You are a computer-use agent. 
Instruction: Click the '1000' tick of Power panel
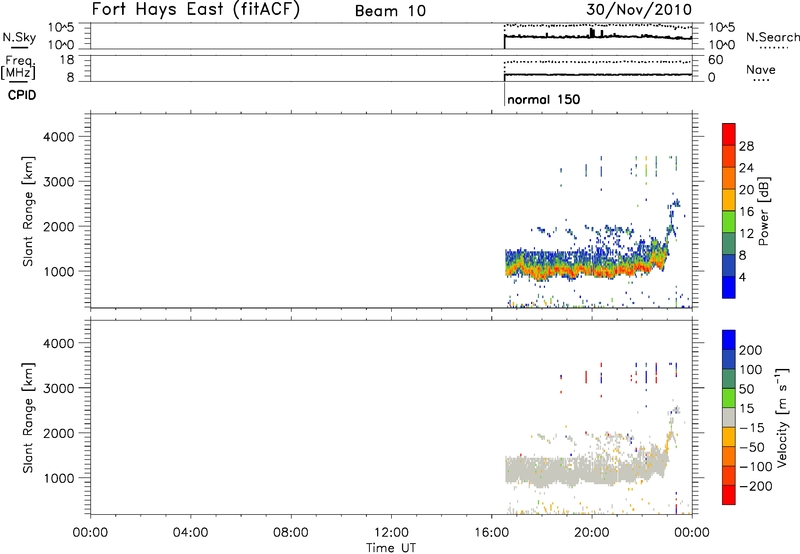point(58,271)
